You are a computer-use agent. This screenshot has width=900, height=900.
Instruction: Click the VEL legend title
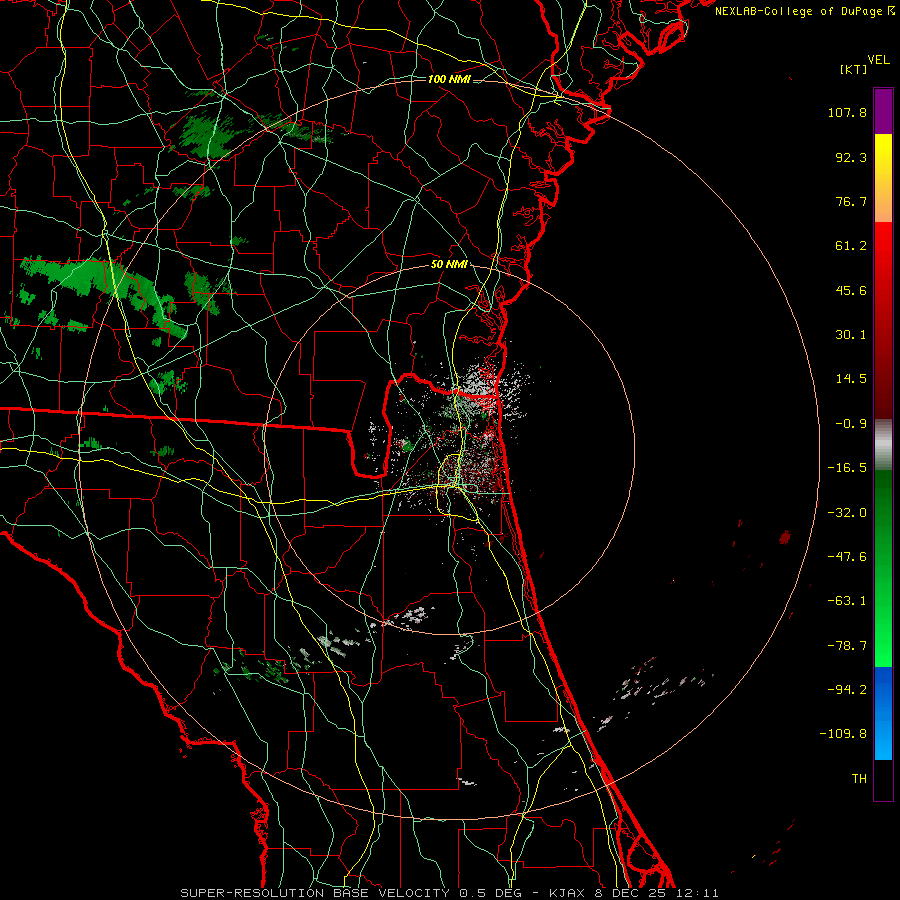click(879, 60)
